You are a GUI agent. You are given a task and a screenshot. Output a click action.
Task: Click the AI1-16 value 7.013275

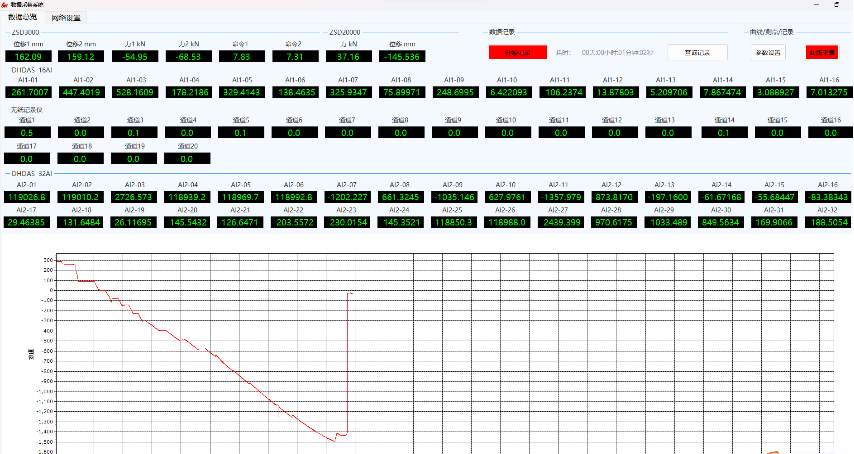tap(829, 93)
